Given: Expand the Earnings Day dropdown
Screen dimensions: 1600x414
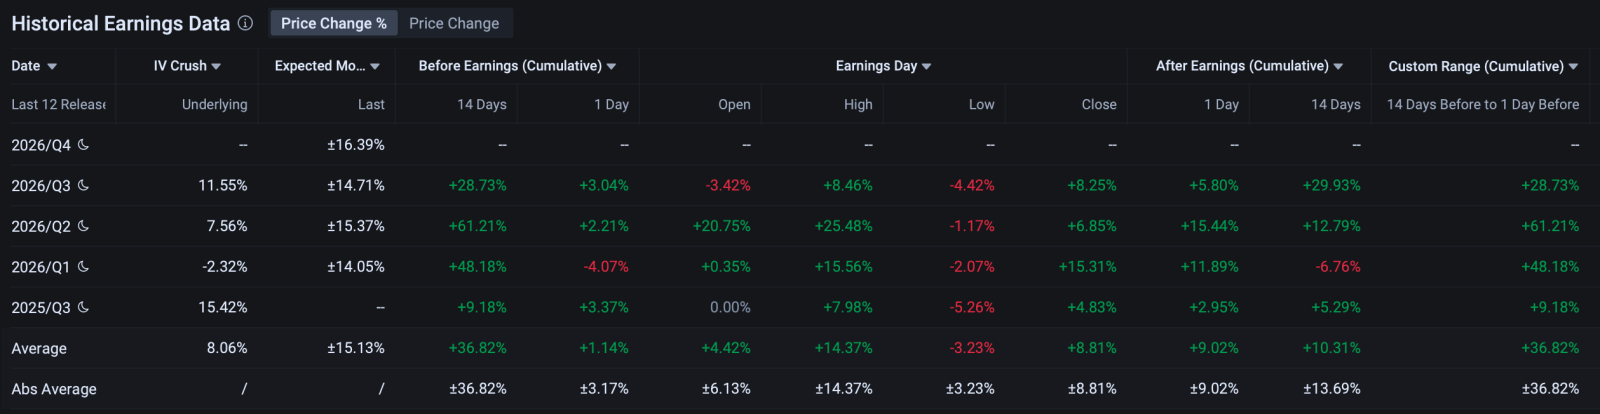Looking at the screenshot, I should (x=926, y=66).
